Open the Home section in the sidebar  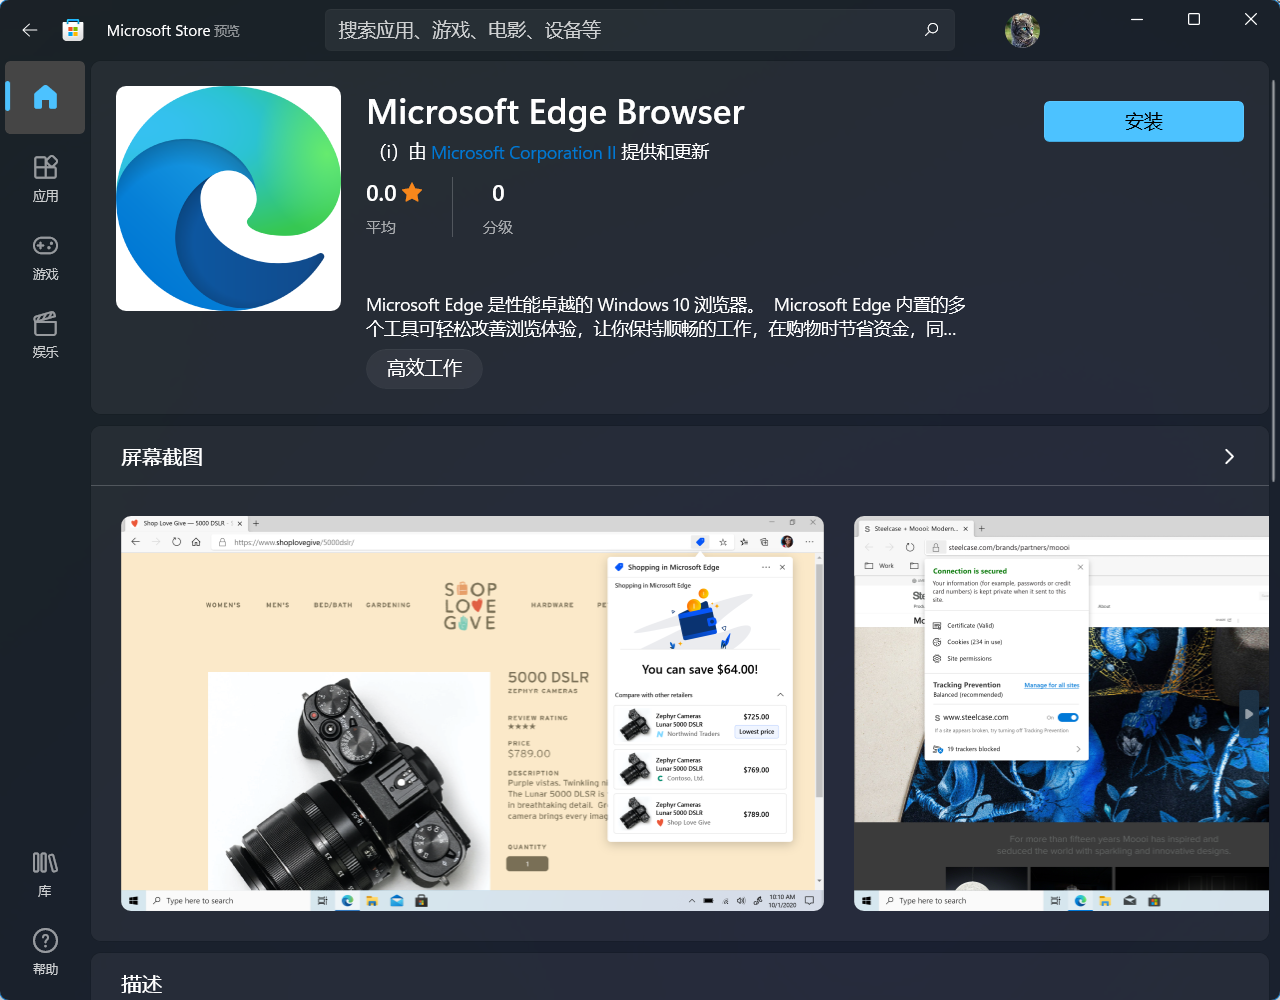pos(45,97)
